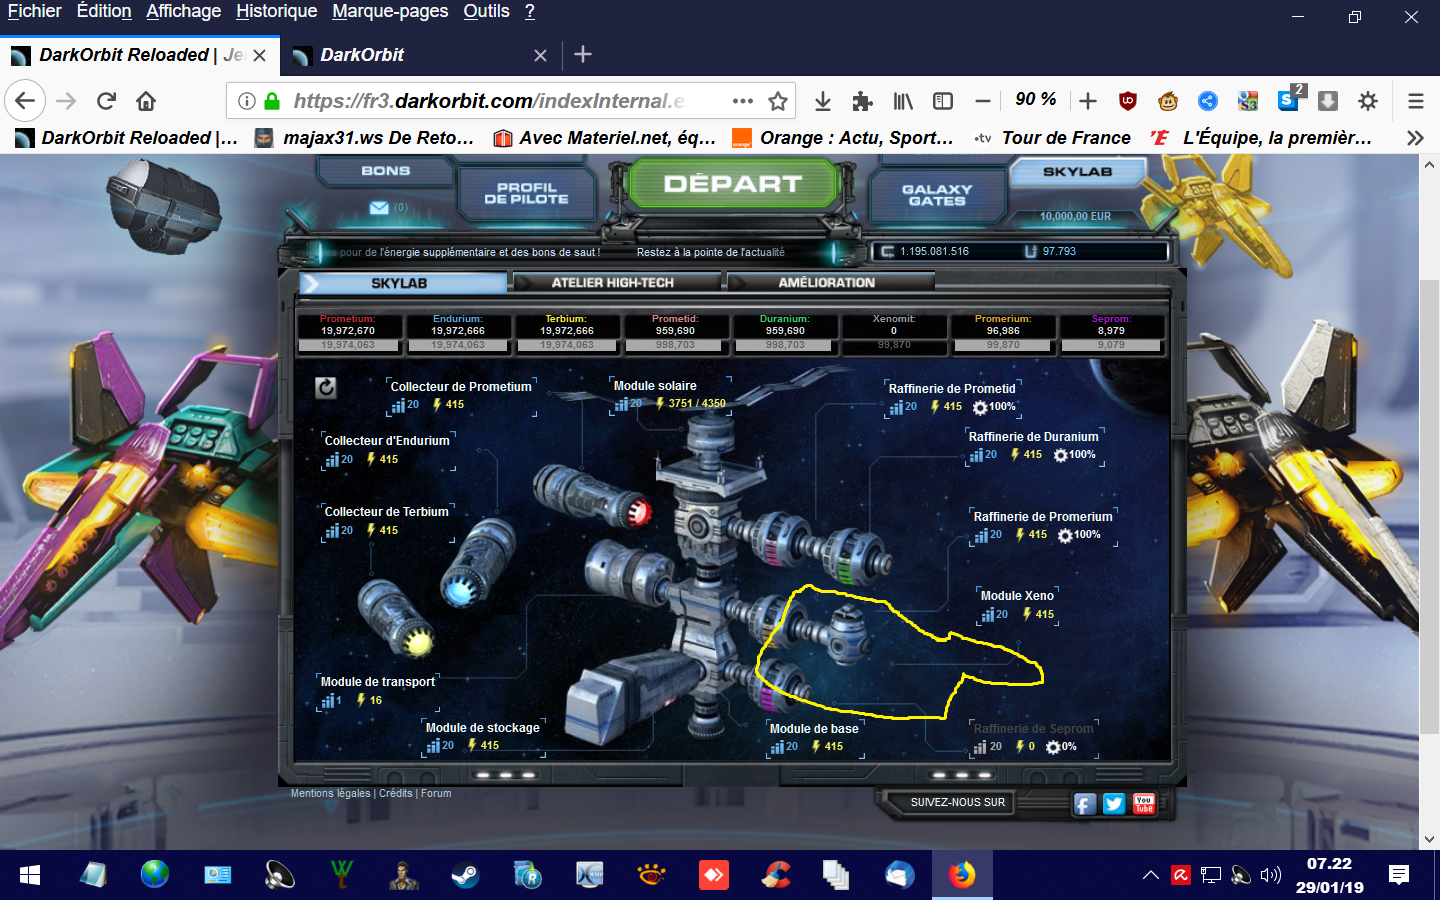This screenshot has width=1440, height=900.
Task: Launch the game with DÉPART
Action: tap(733, 184)
